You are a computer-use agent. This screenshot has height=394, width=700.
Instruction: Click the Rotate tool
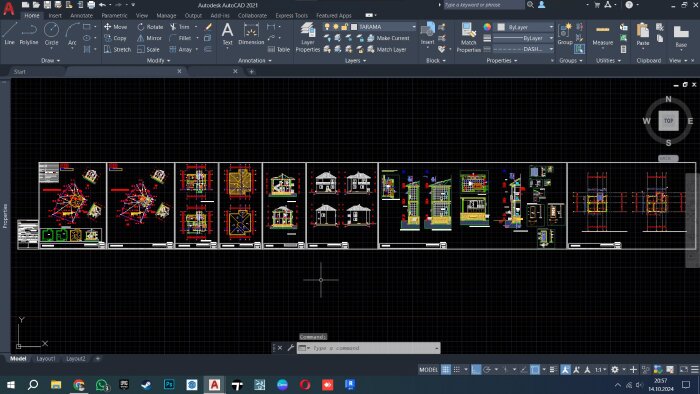150,27
